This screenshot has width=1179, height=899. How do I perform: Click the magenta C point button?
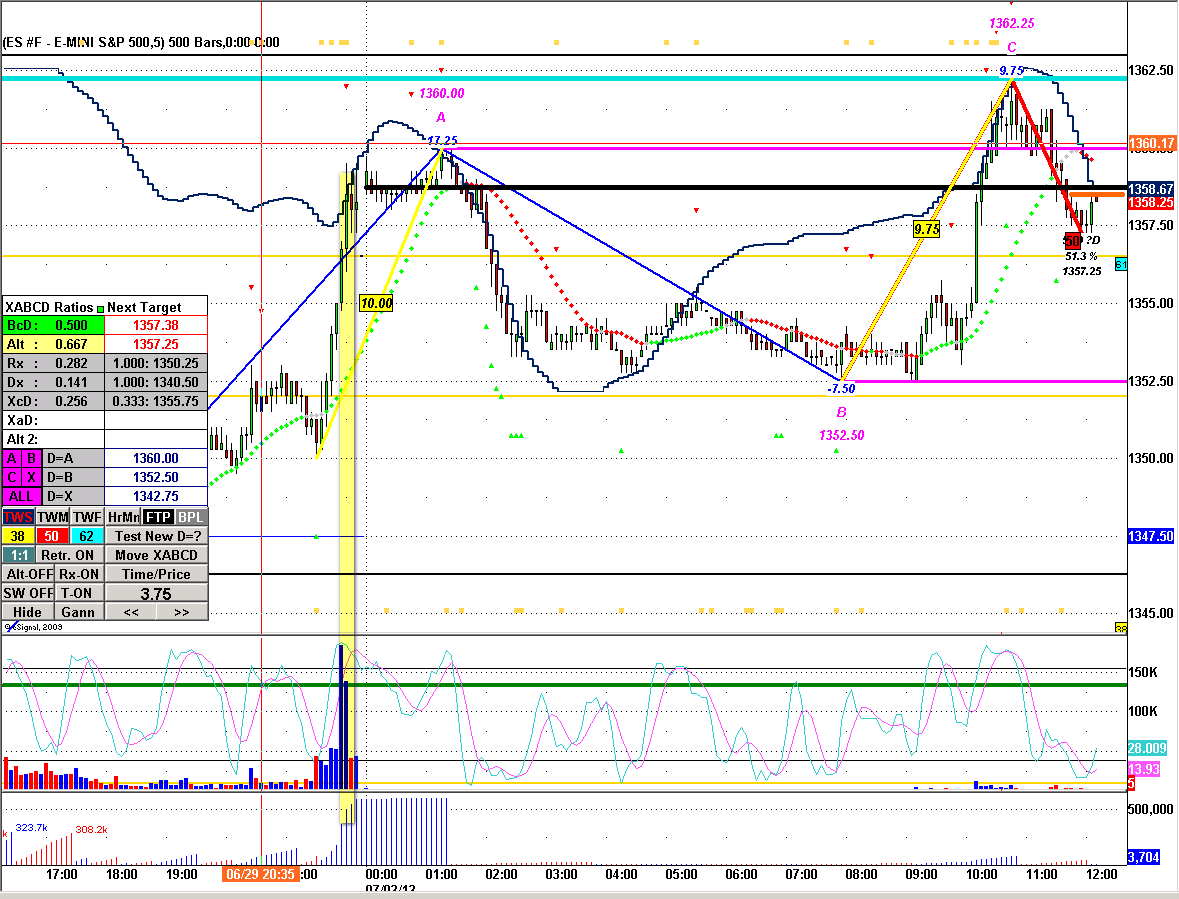(12, 477)
